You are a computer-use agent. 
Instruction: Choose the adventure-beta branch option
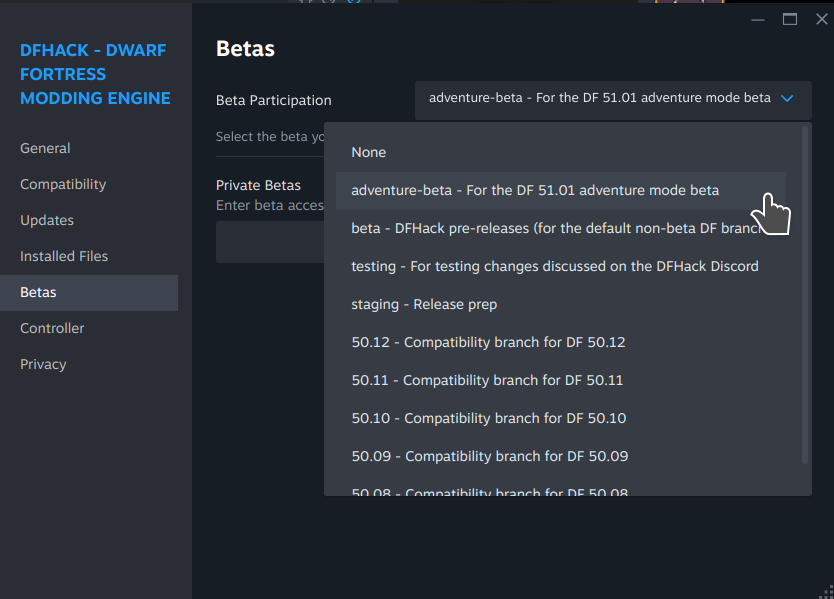point(535,190)
